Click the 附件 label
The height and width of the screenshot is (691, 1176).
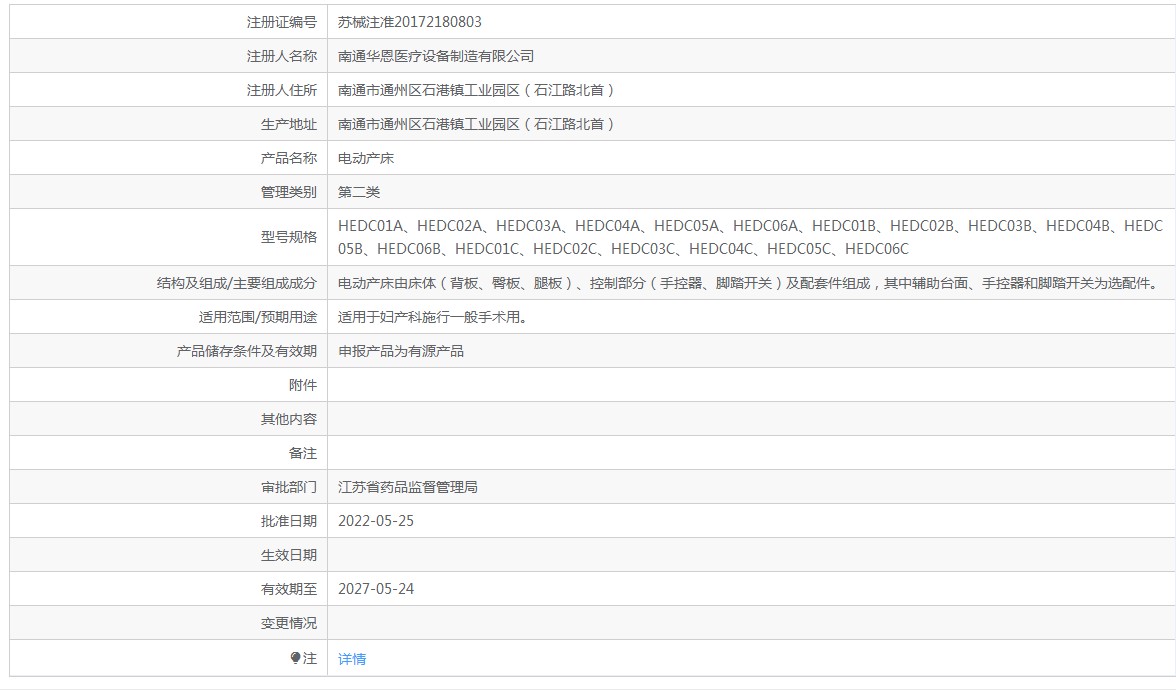point(302,385)
